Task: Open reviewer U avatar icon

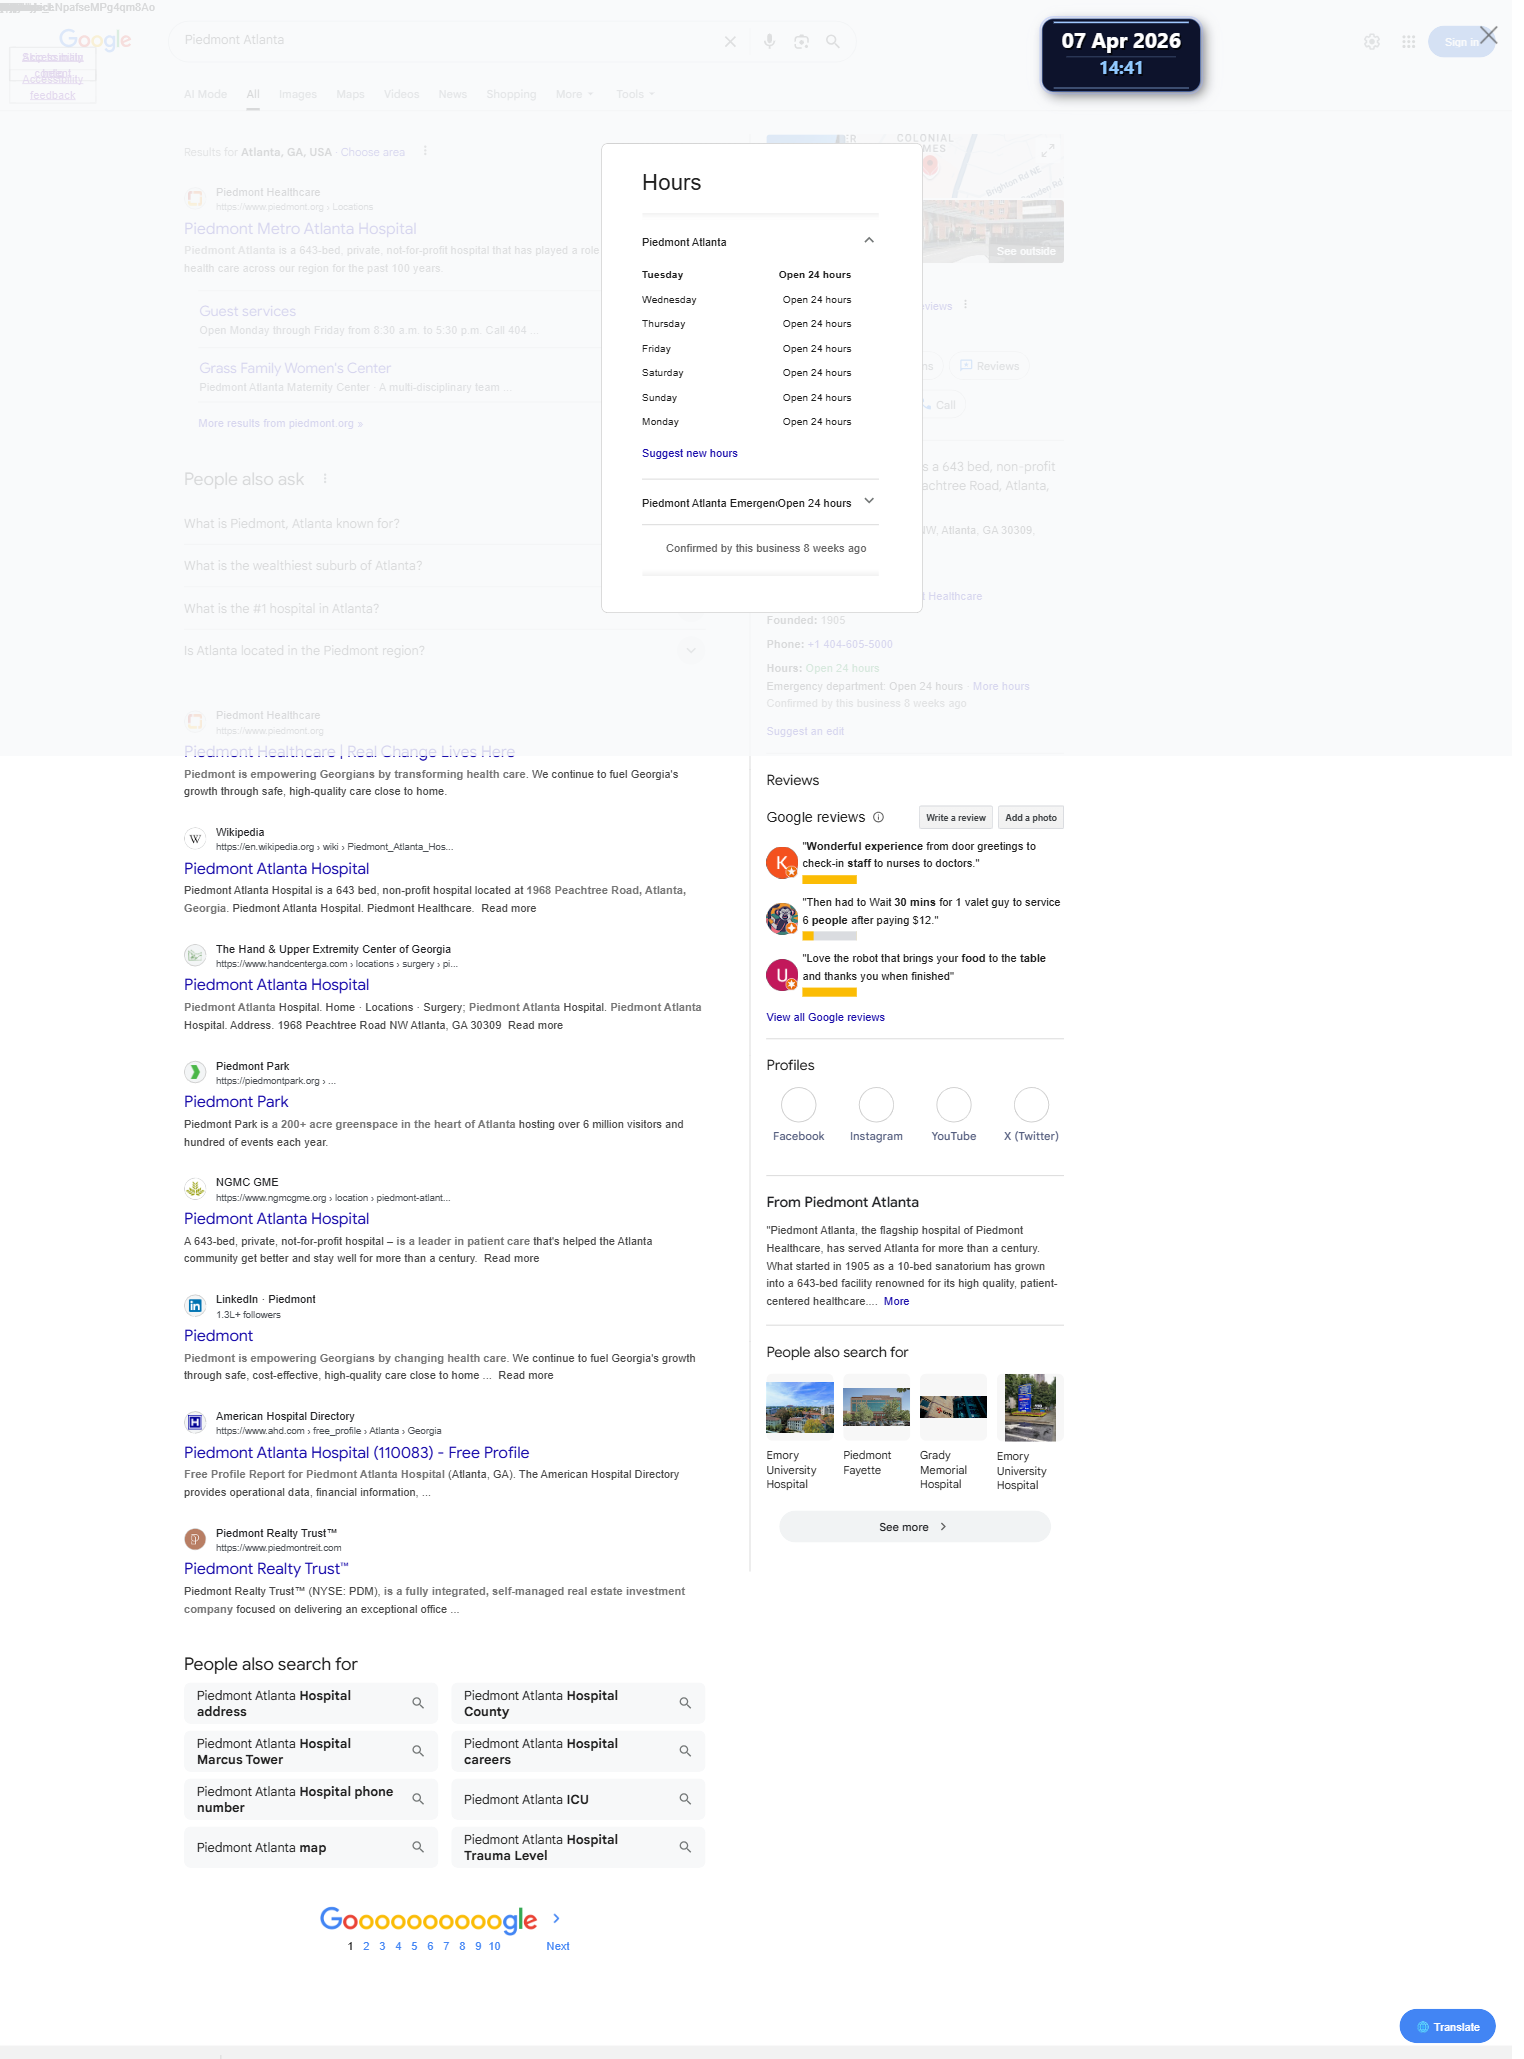Action: point(781,974)
